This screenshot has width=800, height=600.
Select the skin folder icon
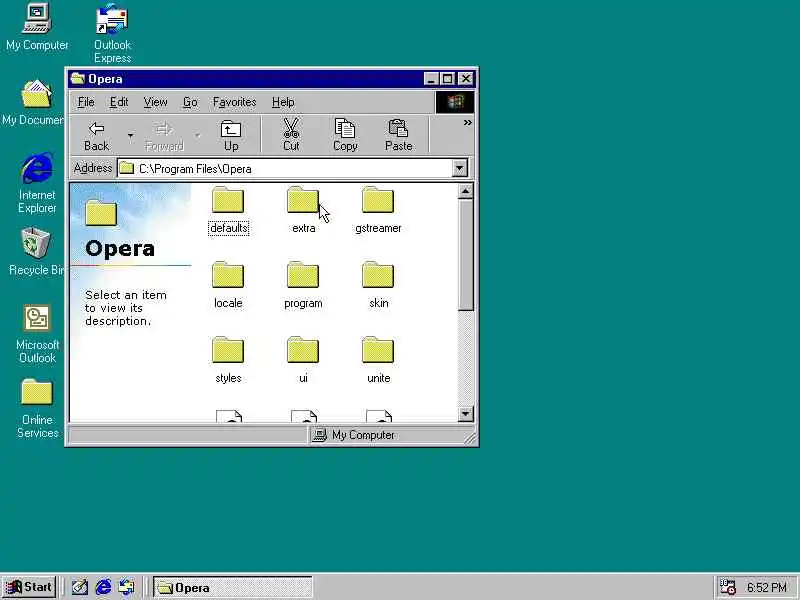click(x=378, y=275)
